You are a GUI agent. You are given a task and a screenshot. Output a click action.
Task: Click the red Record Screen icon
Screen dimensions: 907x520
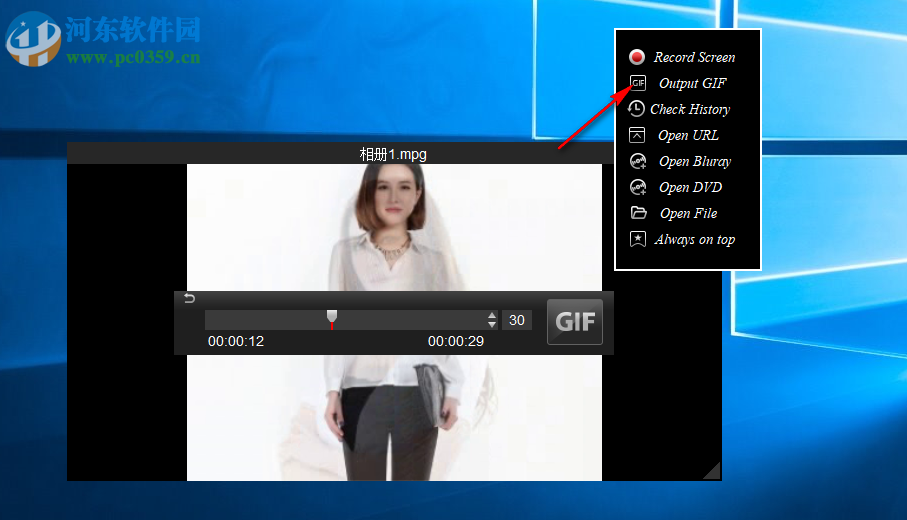(x=637, y=57)
